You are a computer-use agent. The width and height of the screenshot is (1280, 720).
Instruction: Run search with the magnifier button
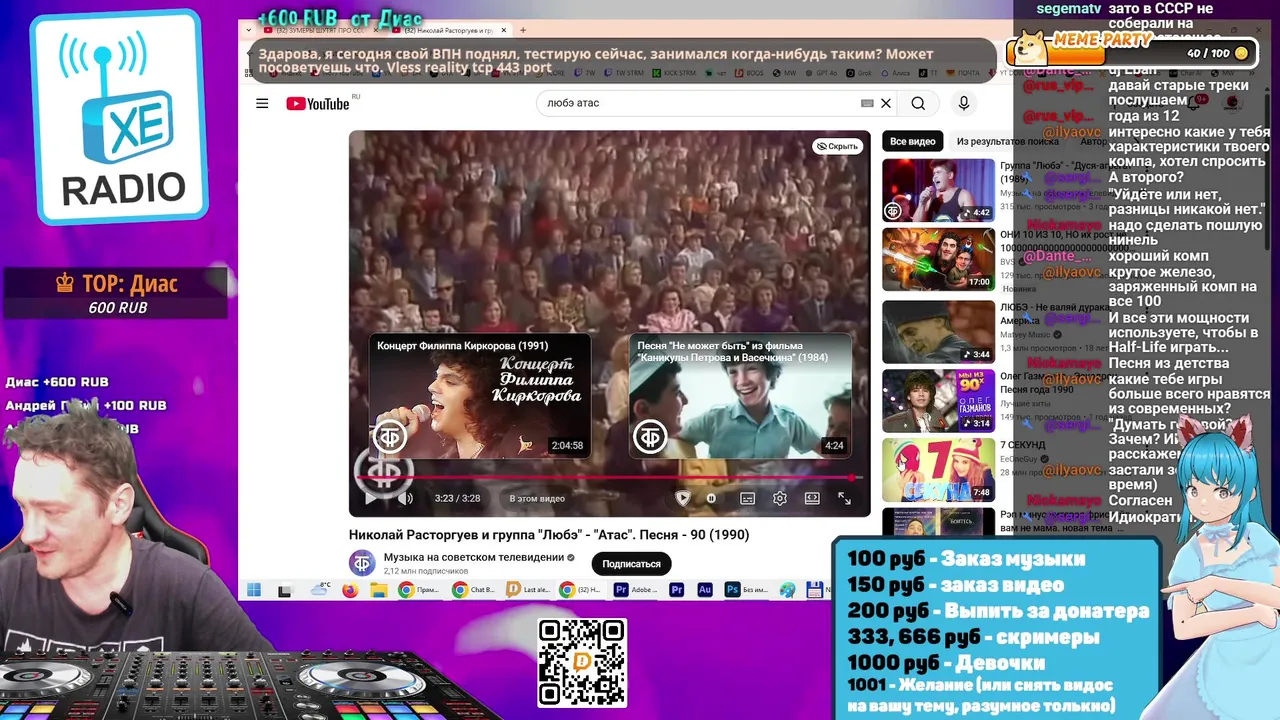click(x=918, y=103)
